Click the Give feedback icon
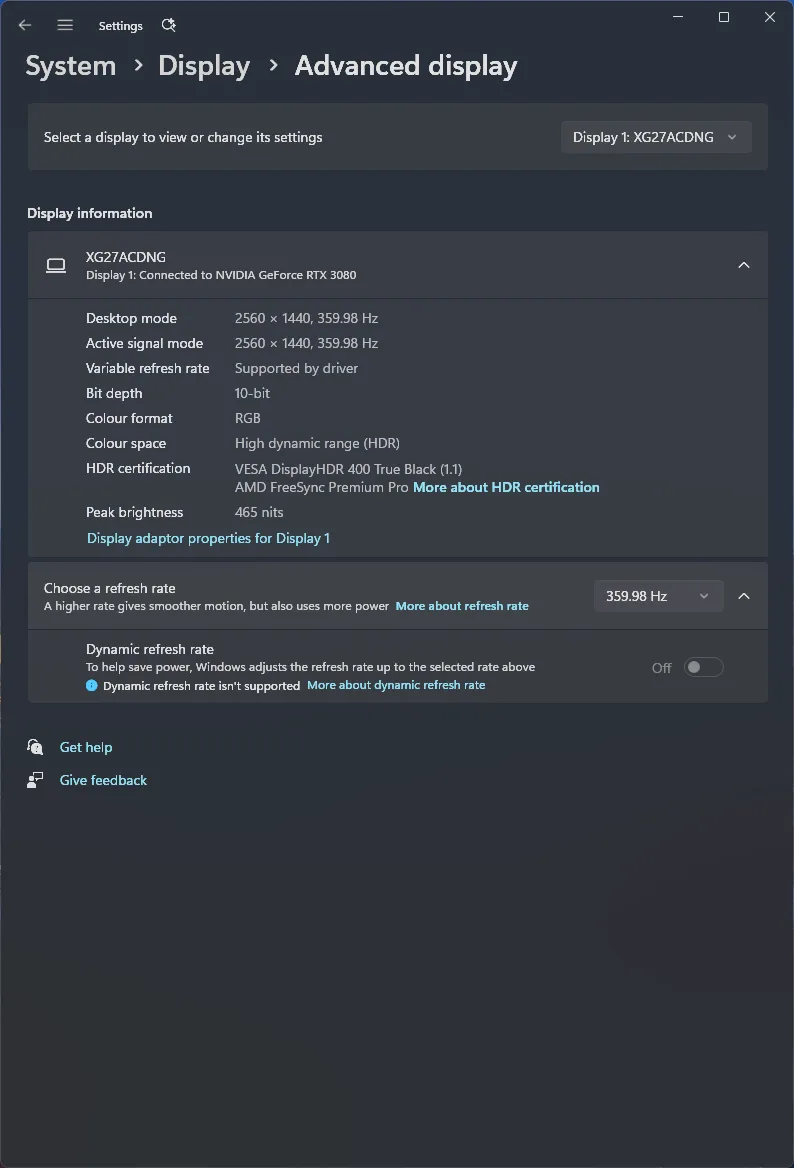The height and width of the screenshot is (1168, 794). 35,780
